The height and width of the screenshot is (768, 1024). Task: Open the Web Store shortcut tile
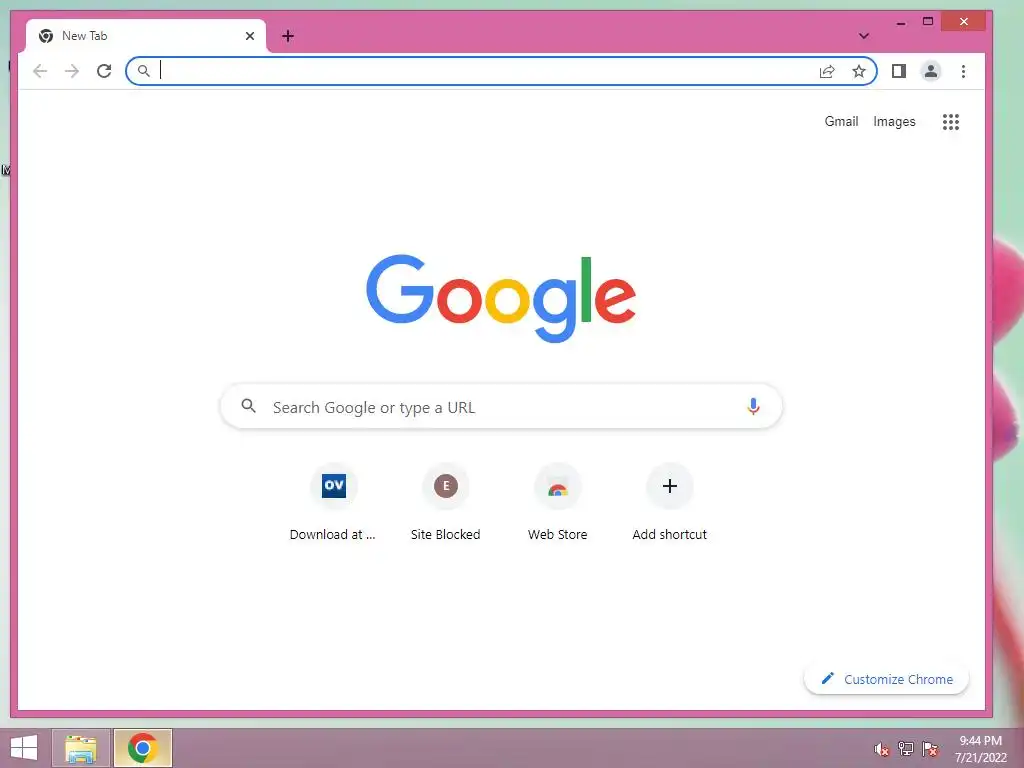pyautogui.click(x=558, y=503)
